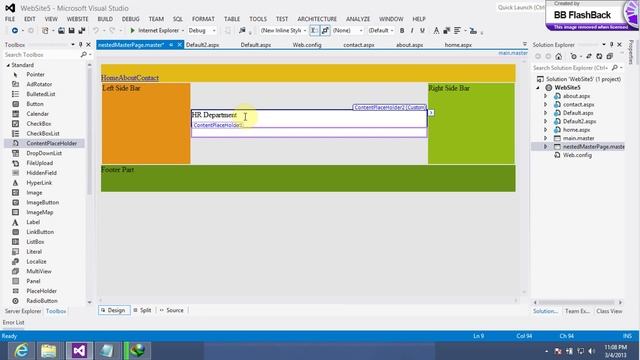Expand the main.master node
Screen dimensions: 640x360
pyautogui.click(x=545, y=138)
